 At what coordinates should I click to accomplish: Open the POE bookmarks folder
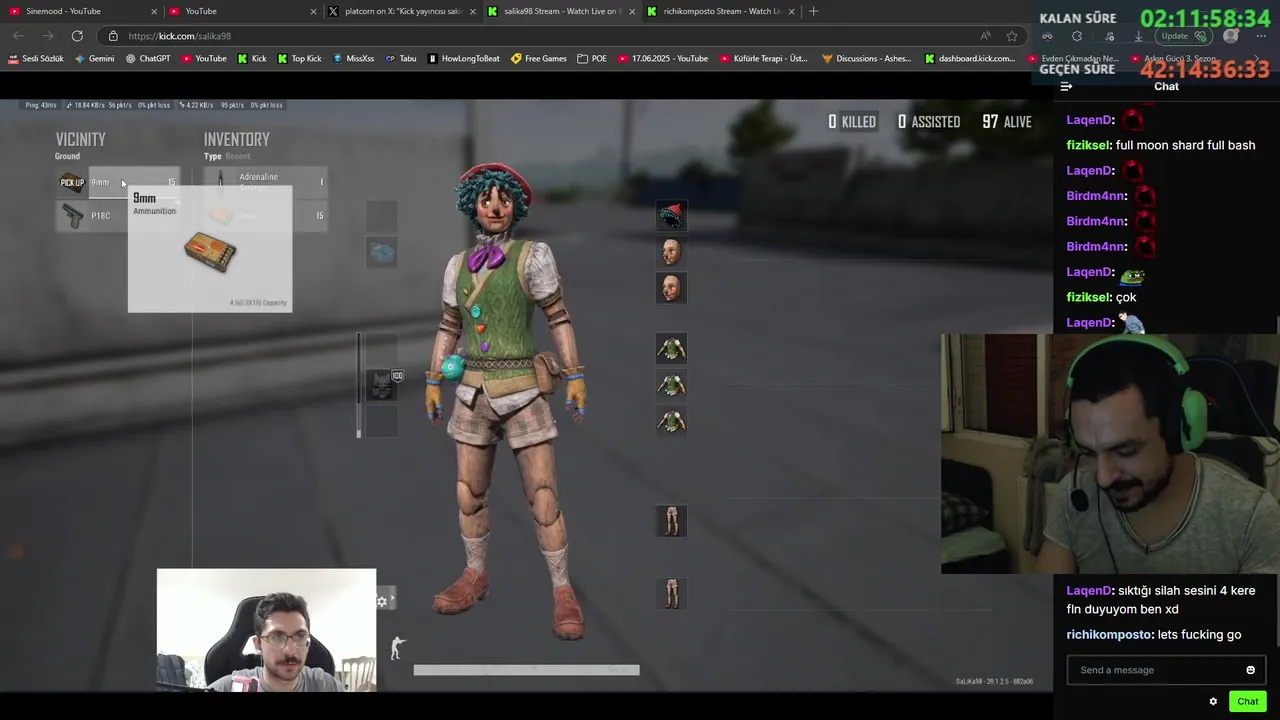pyautogui.click(x=592, y=59)
